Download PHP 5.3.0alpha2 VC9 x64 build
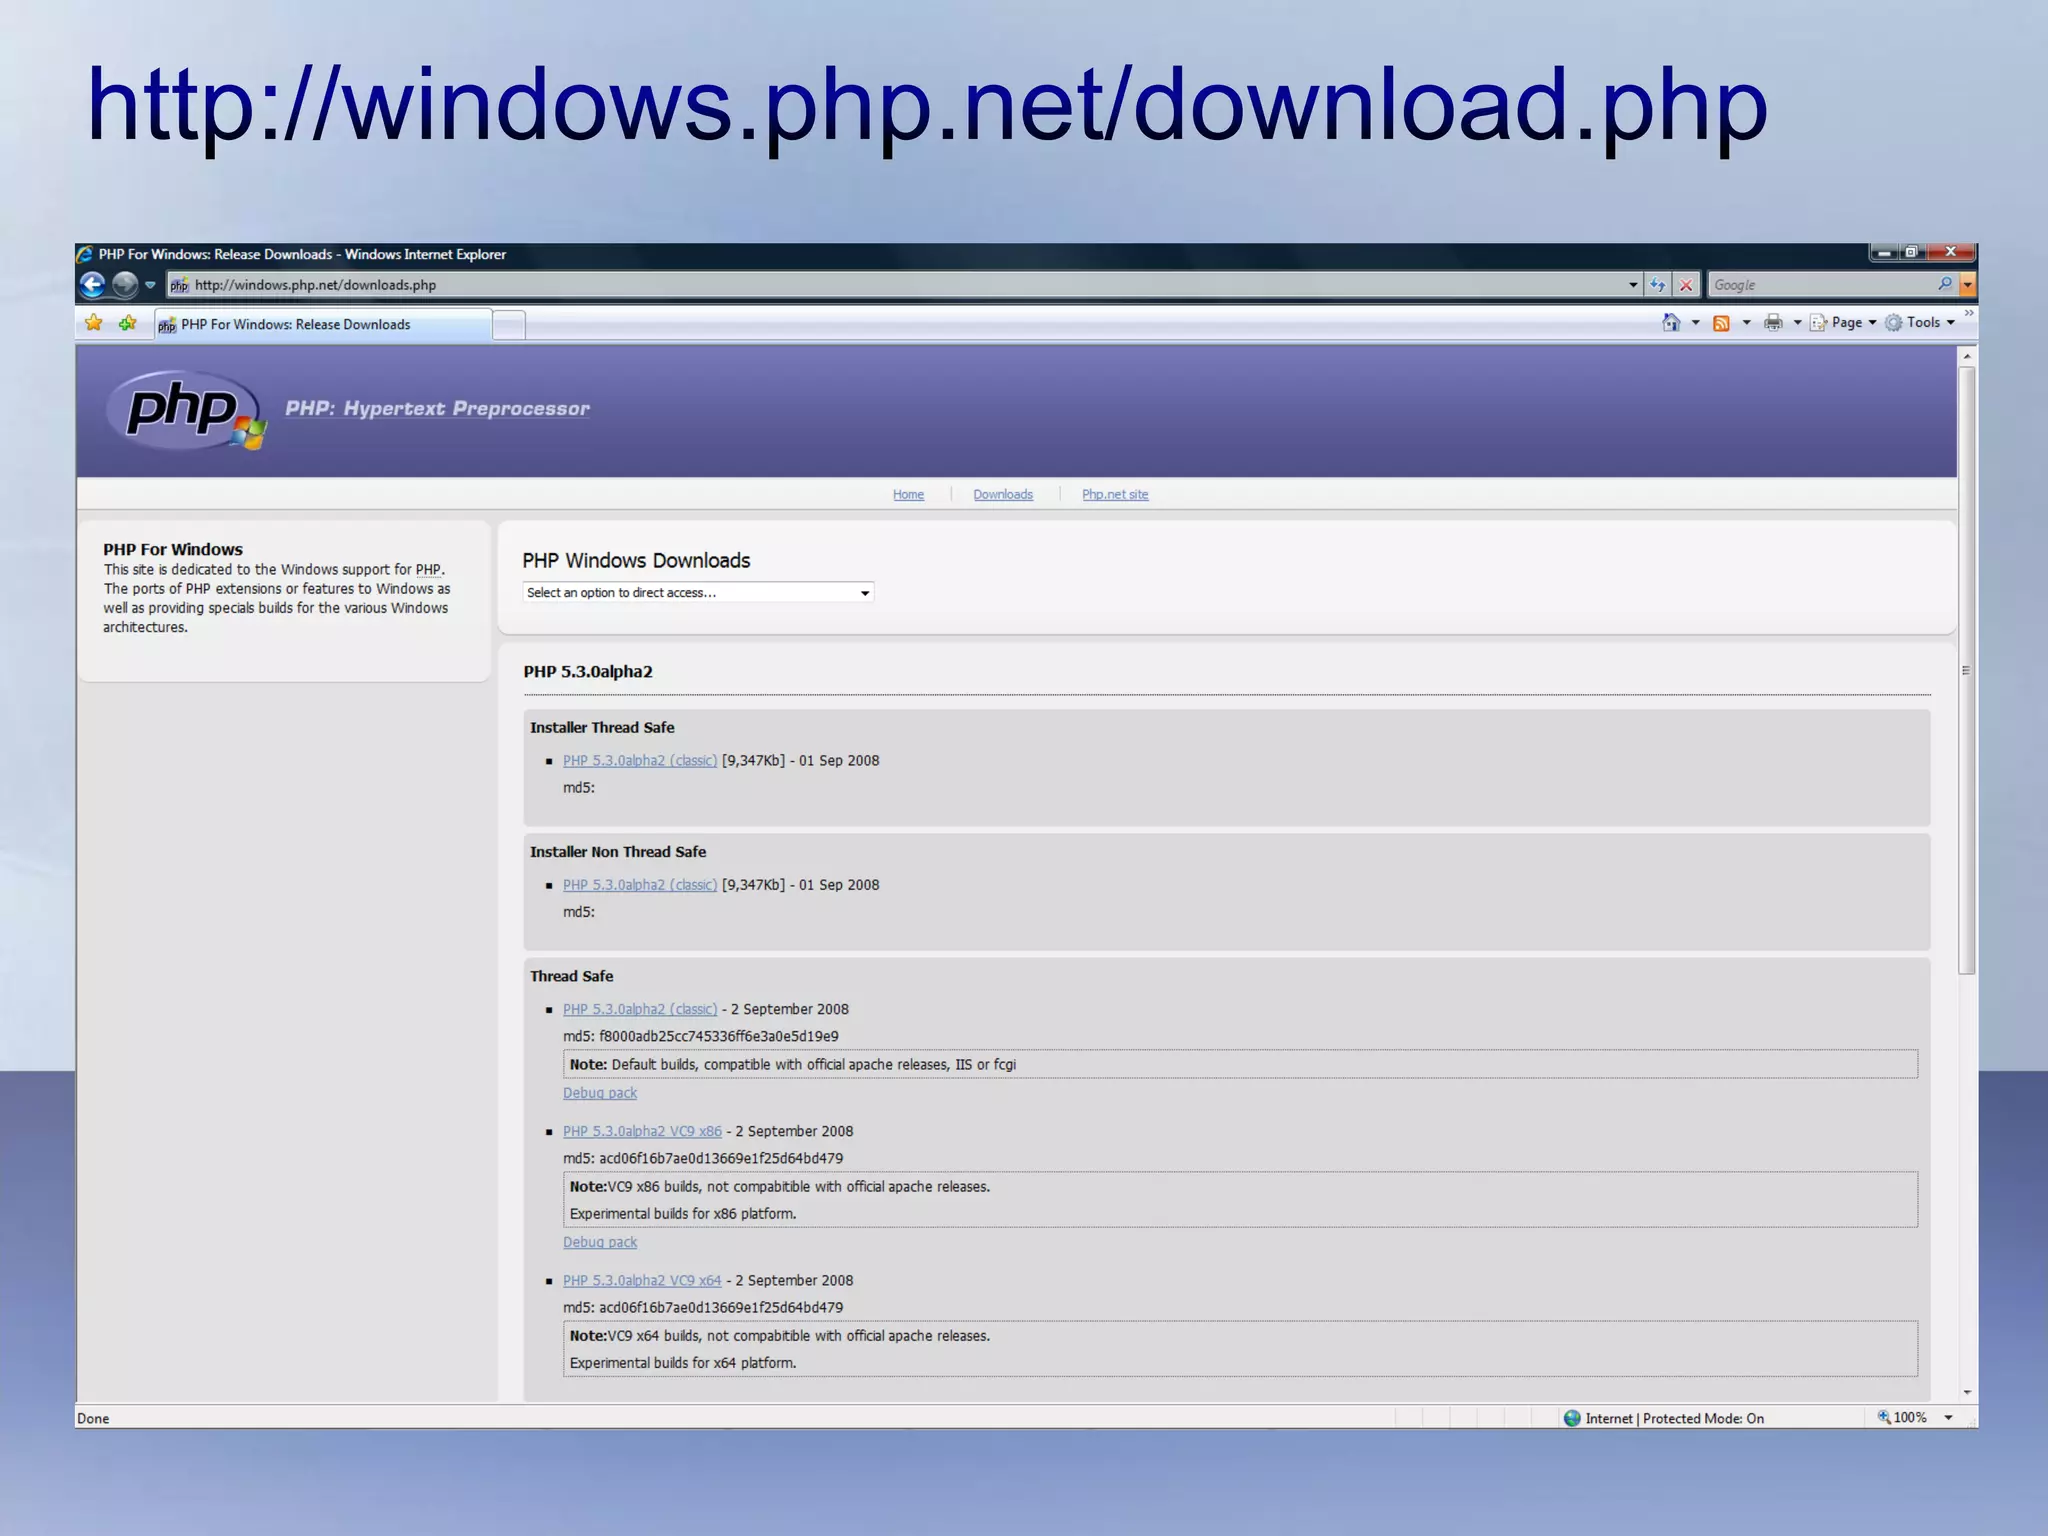2048x1536 pixels. tap(642, 1281)
